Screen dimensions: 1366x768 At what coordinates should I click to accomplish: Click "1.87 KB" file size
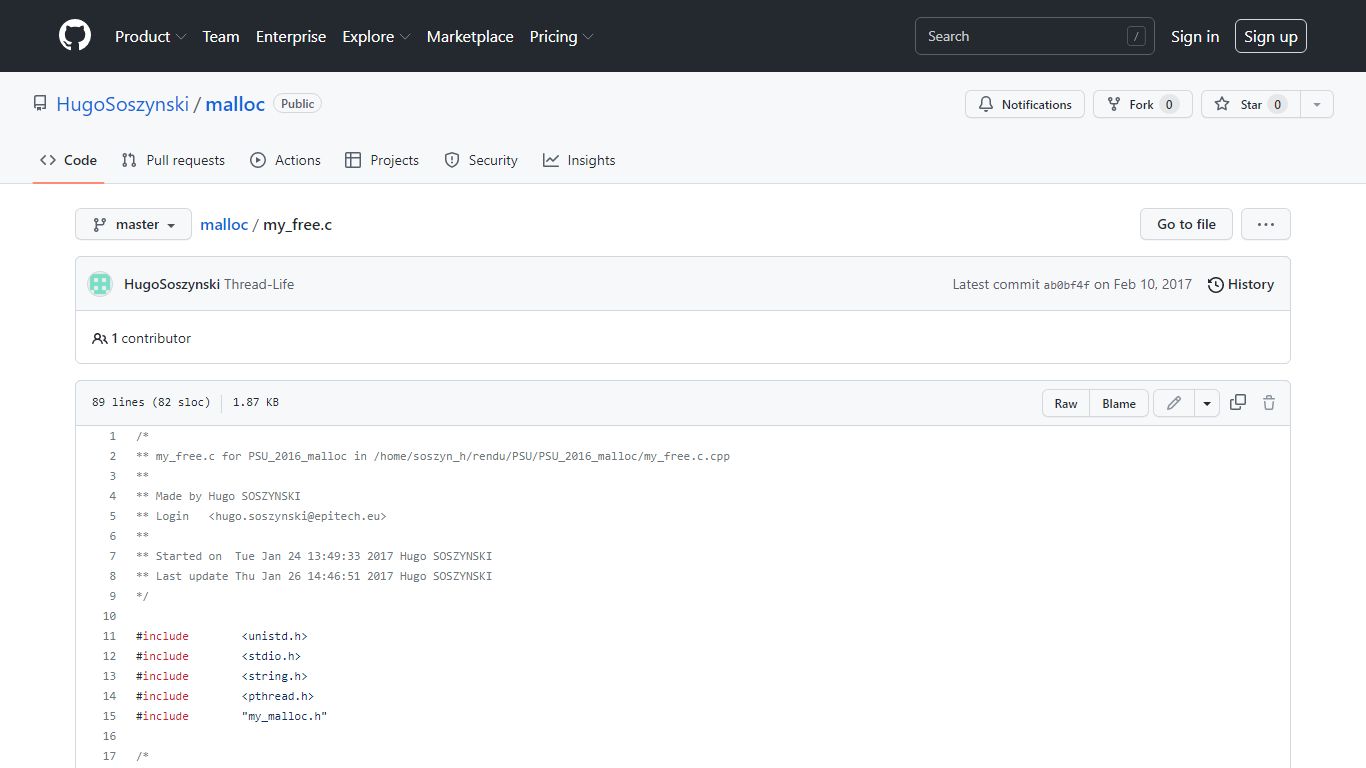(256, 403)
